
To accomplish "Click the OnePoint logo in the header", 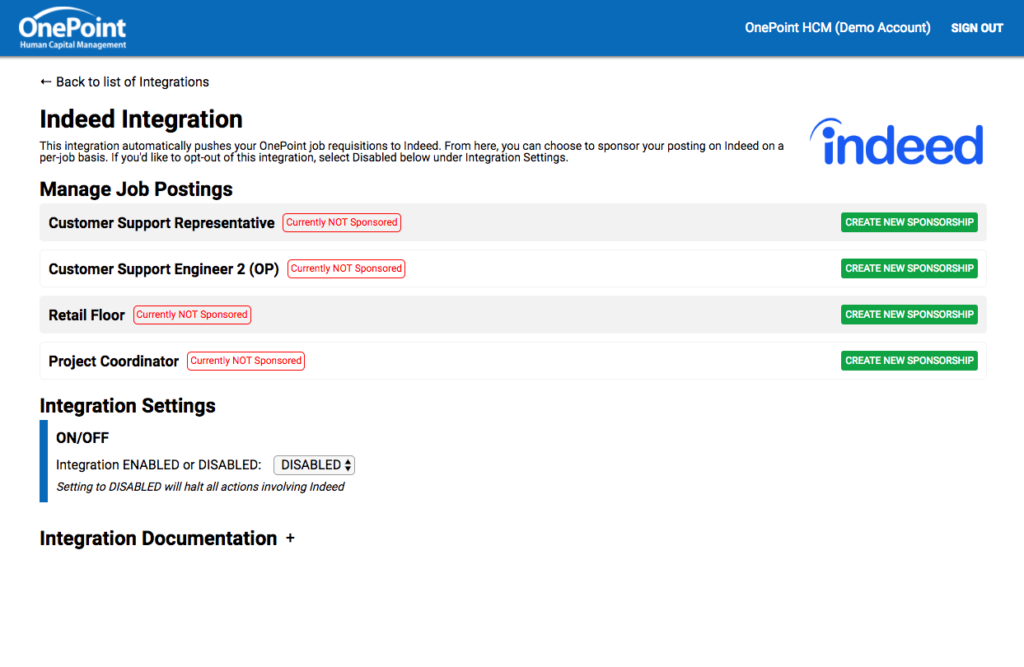I will (x=73, y=27).
